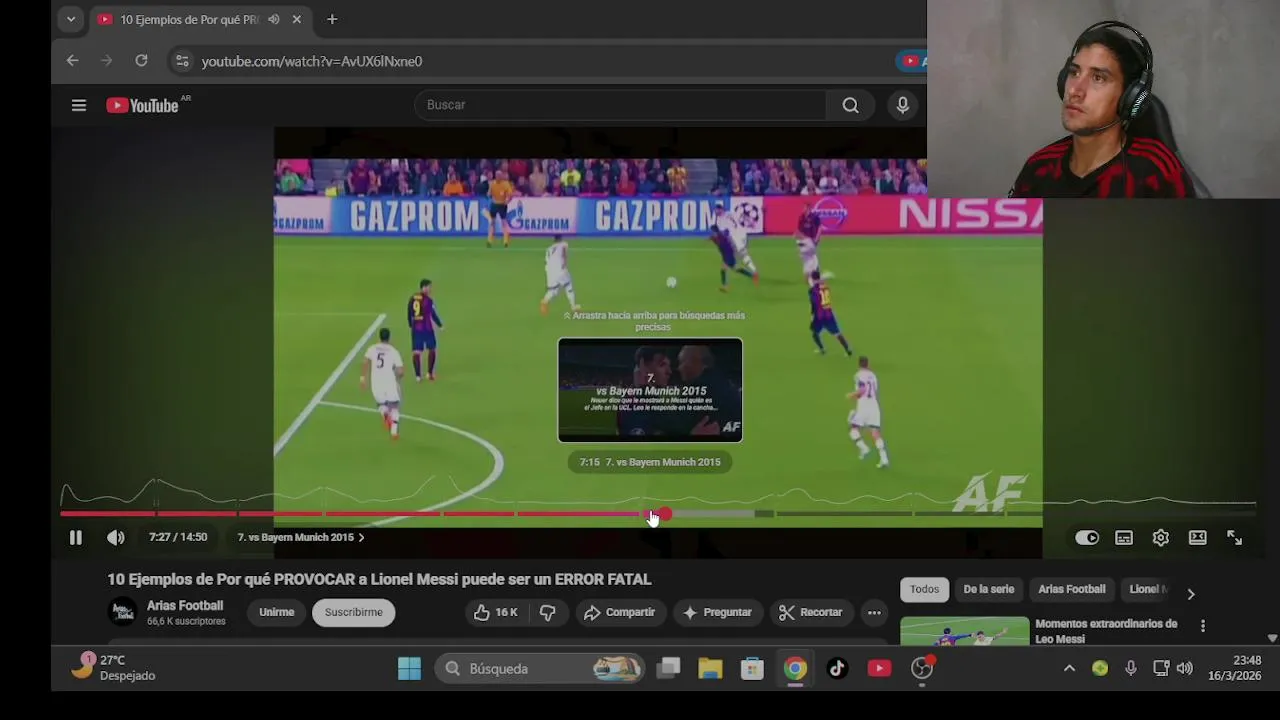Show more filter chips with right arrow

click(1190, 593)
